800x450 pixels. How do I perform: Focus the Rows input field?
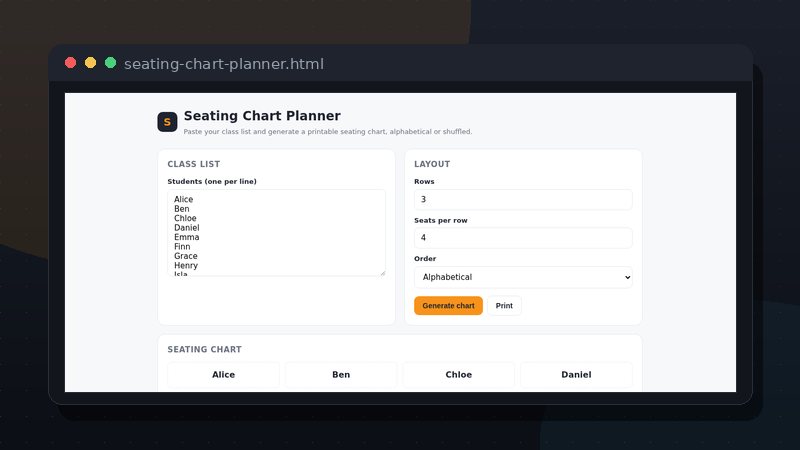click(x=523, y=199)
